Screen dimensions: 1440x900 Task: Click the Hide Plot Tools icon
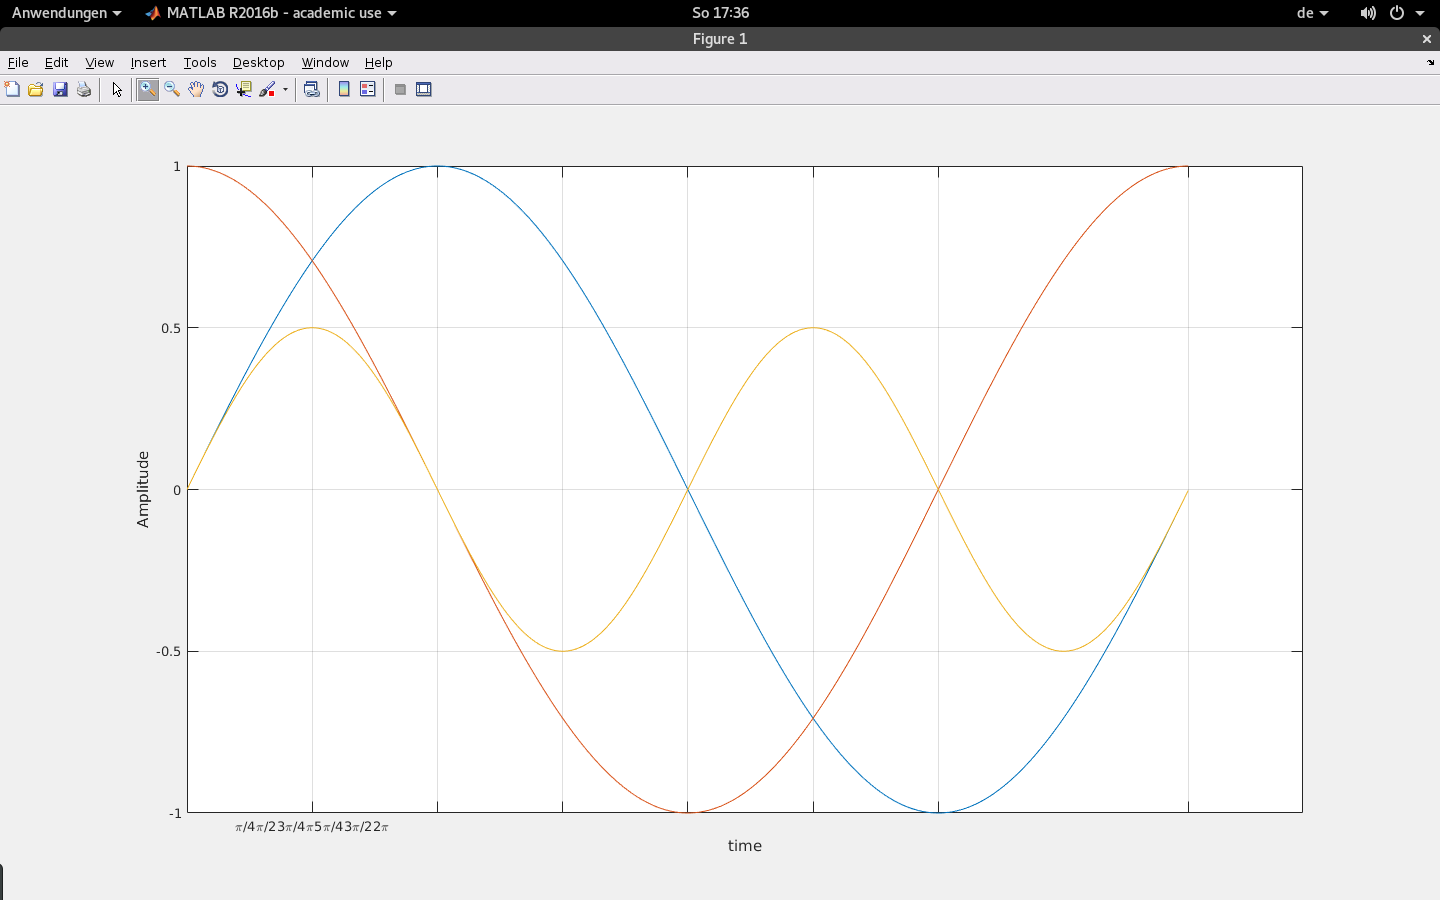pos(400,89)
